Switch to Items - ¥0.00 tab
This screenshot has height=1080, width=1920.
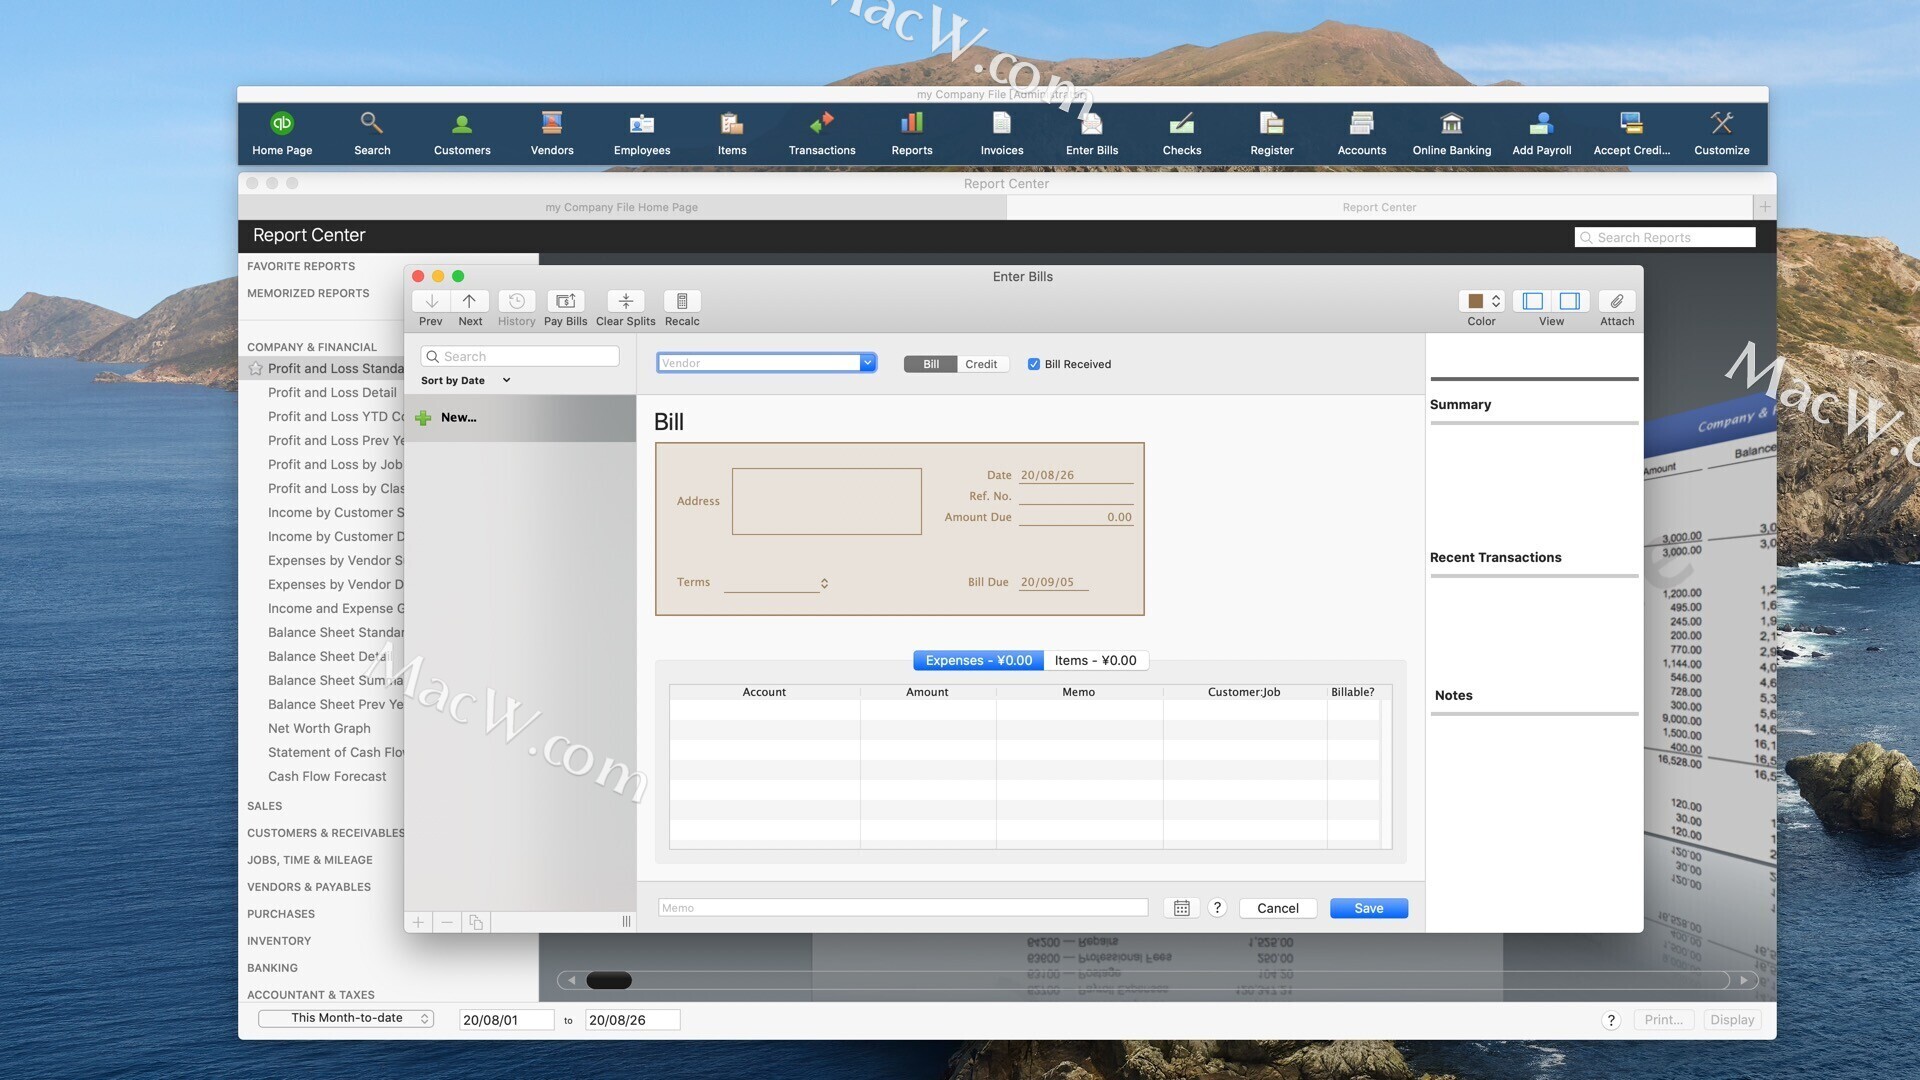(x=1095, y=661)
